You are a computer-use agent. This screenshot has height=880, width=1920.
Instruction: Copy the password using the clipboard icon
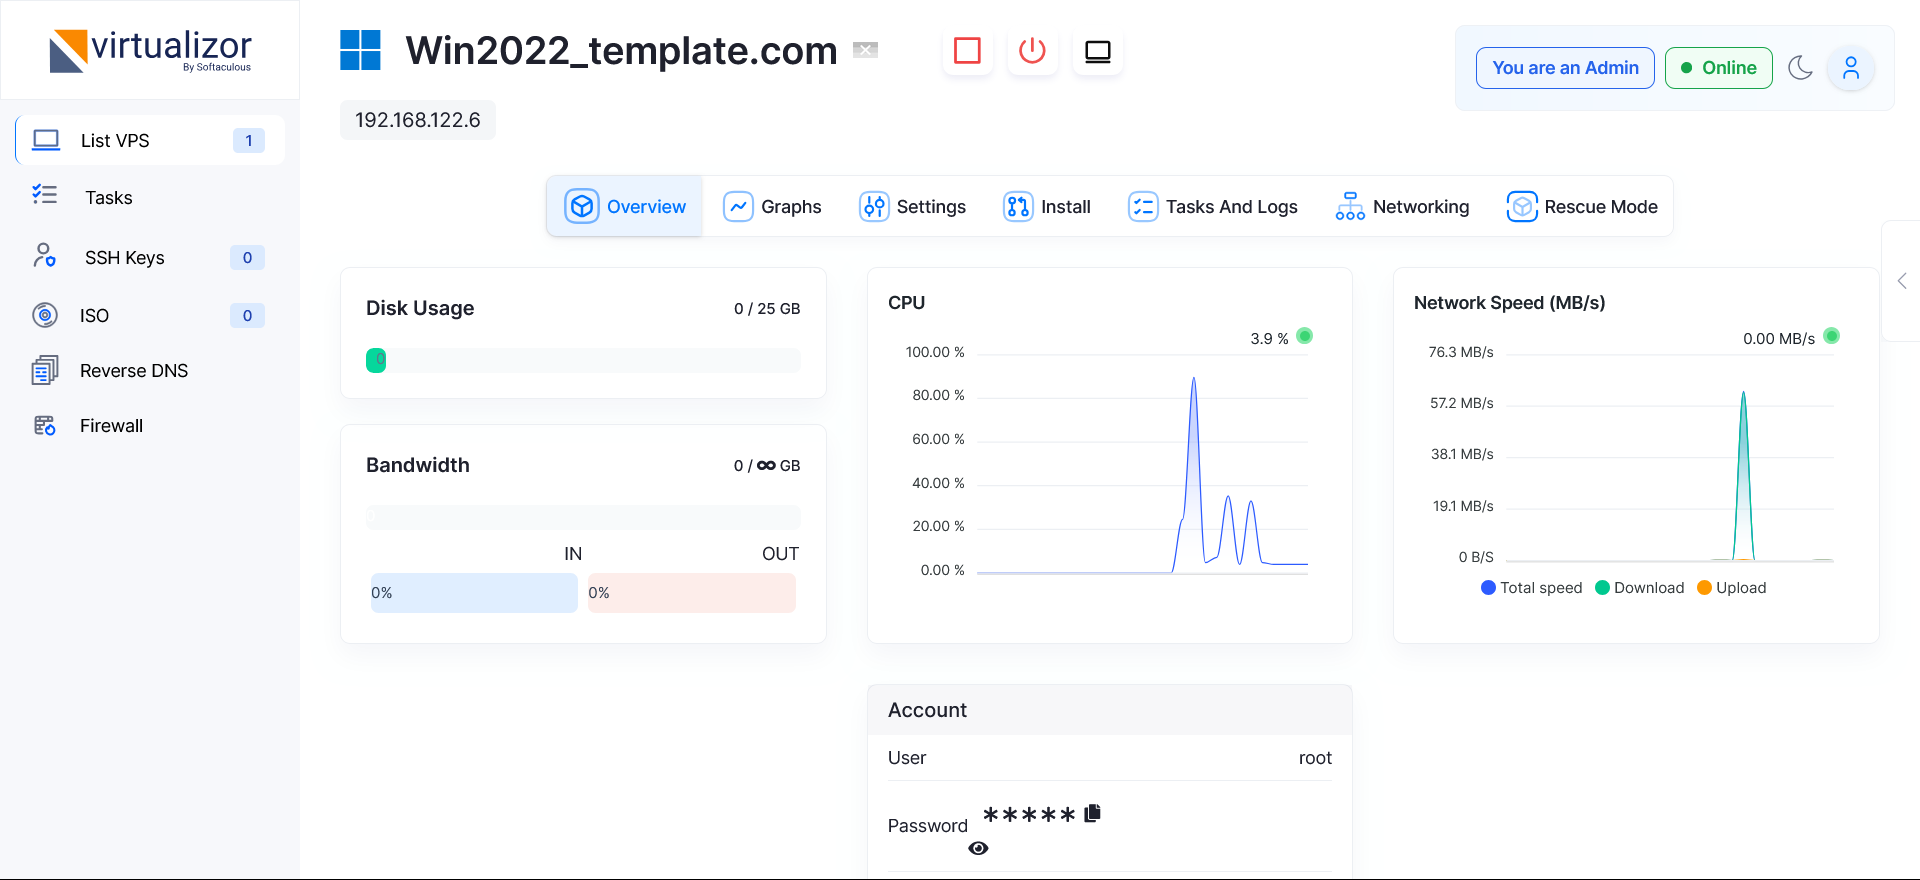(1093, 813)
